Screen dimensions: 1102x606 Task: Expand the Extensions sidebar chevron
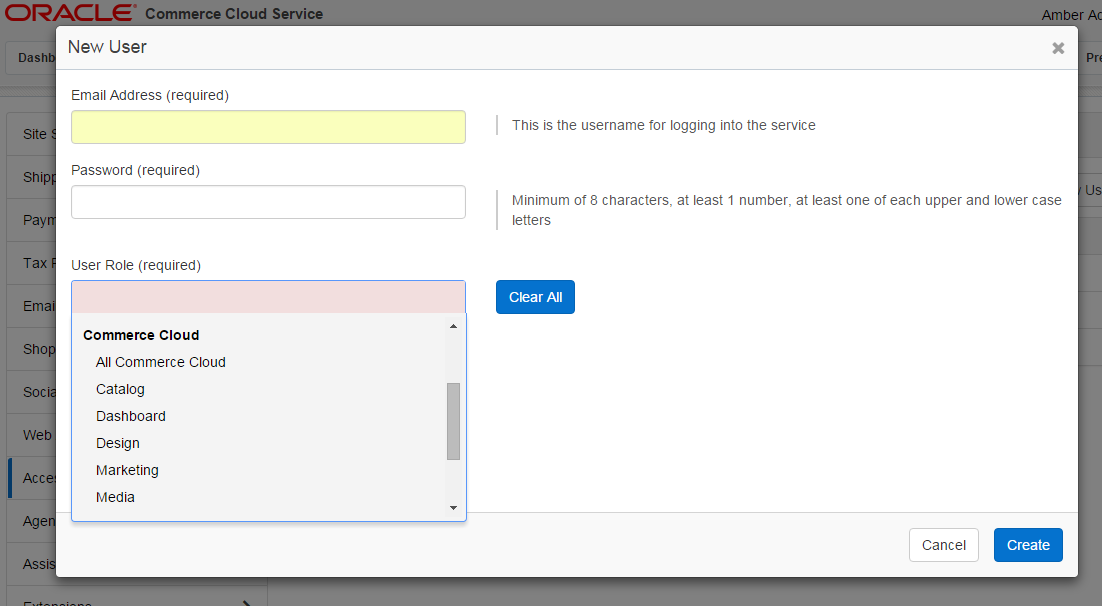click(247, 602)
